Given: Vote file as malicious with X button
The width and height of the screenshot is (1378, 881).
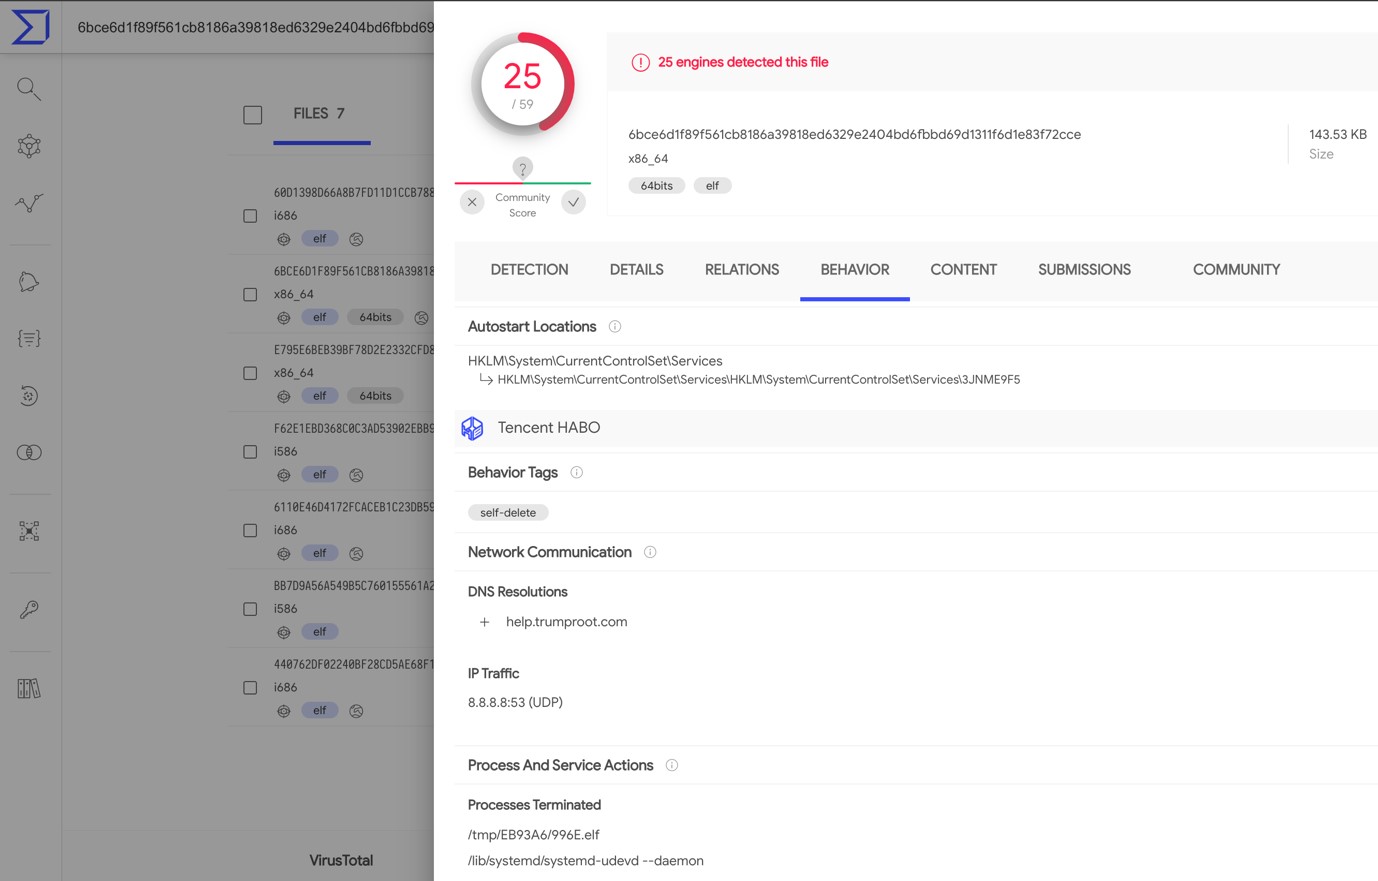Looking at the screenshot, I should click(472, 202).
